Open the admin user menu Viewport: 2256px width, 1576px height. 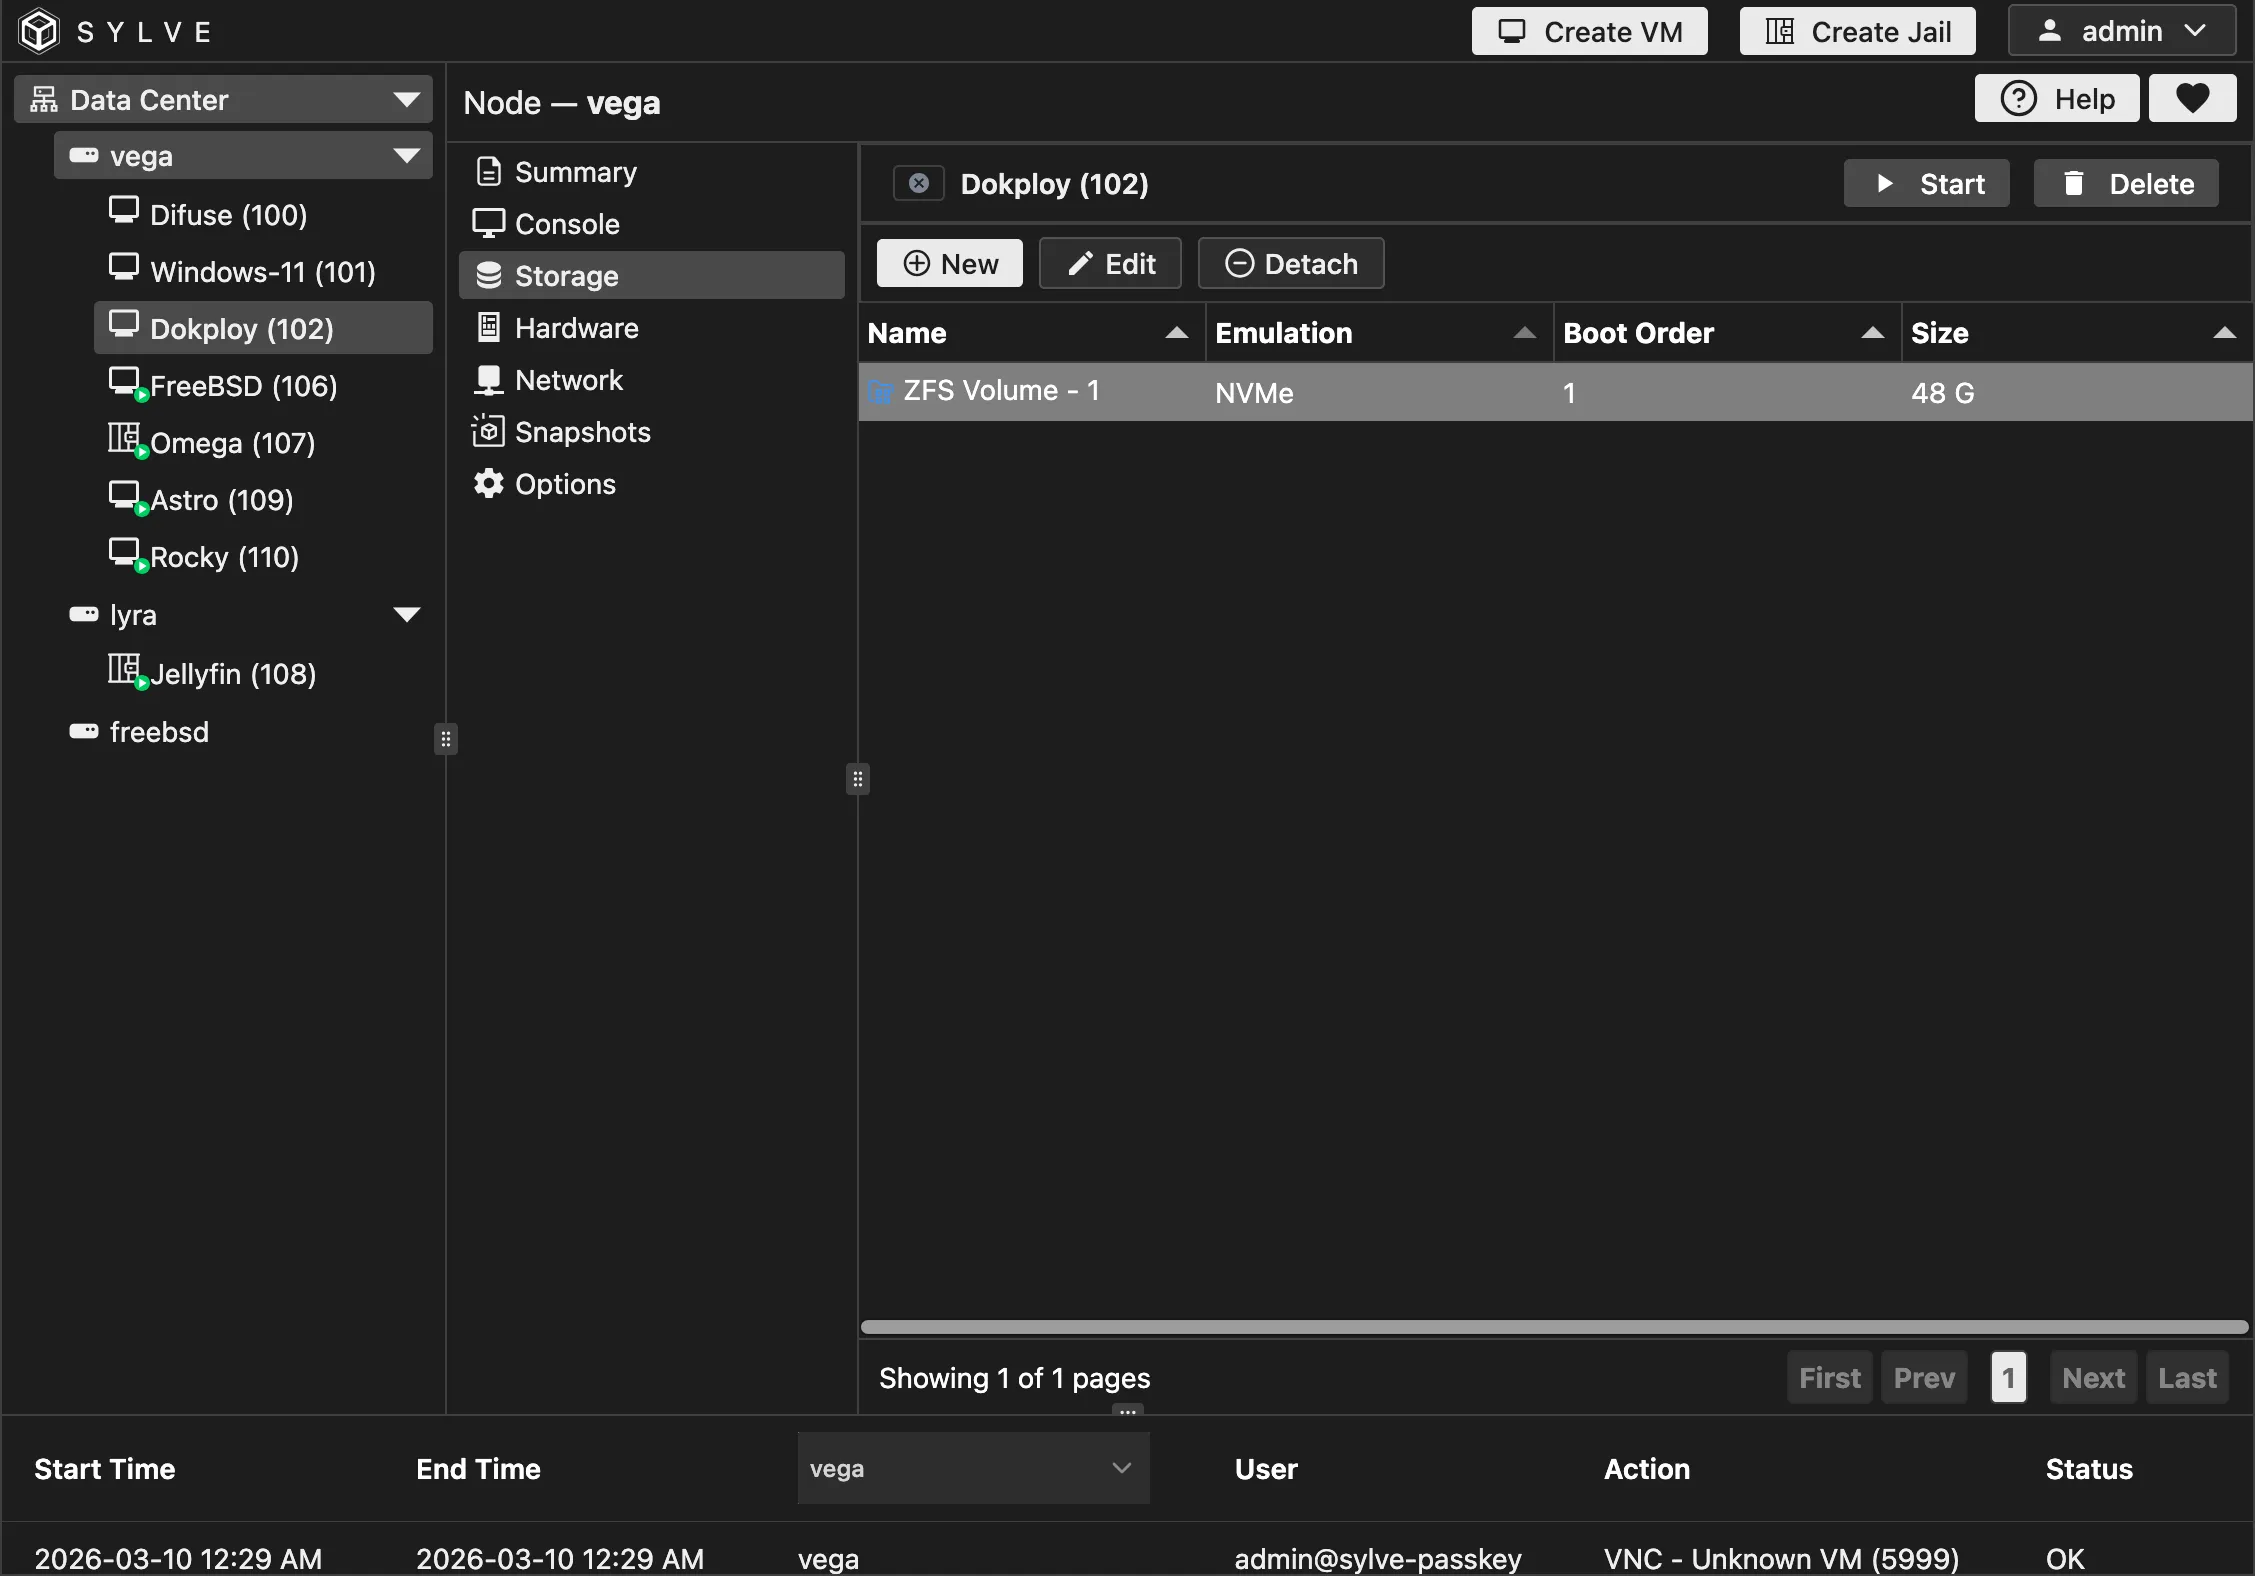click(2121, 31)
